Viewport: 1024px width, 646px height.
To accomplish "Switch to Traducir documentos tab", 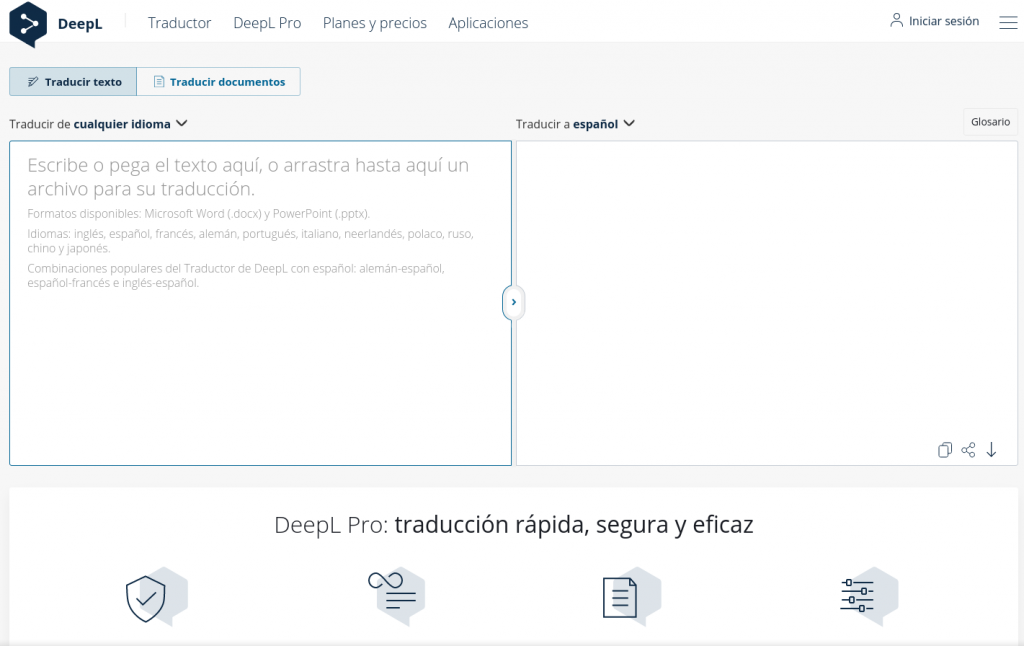I will [x=218, y=82].
